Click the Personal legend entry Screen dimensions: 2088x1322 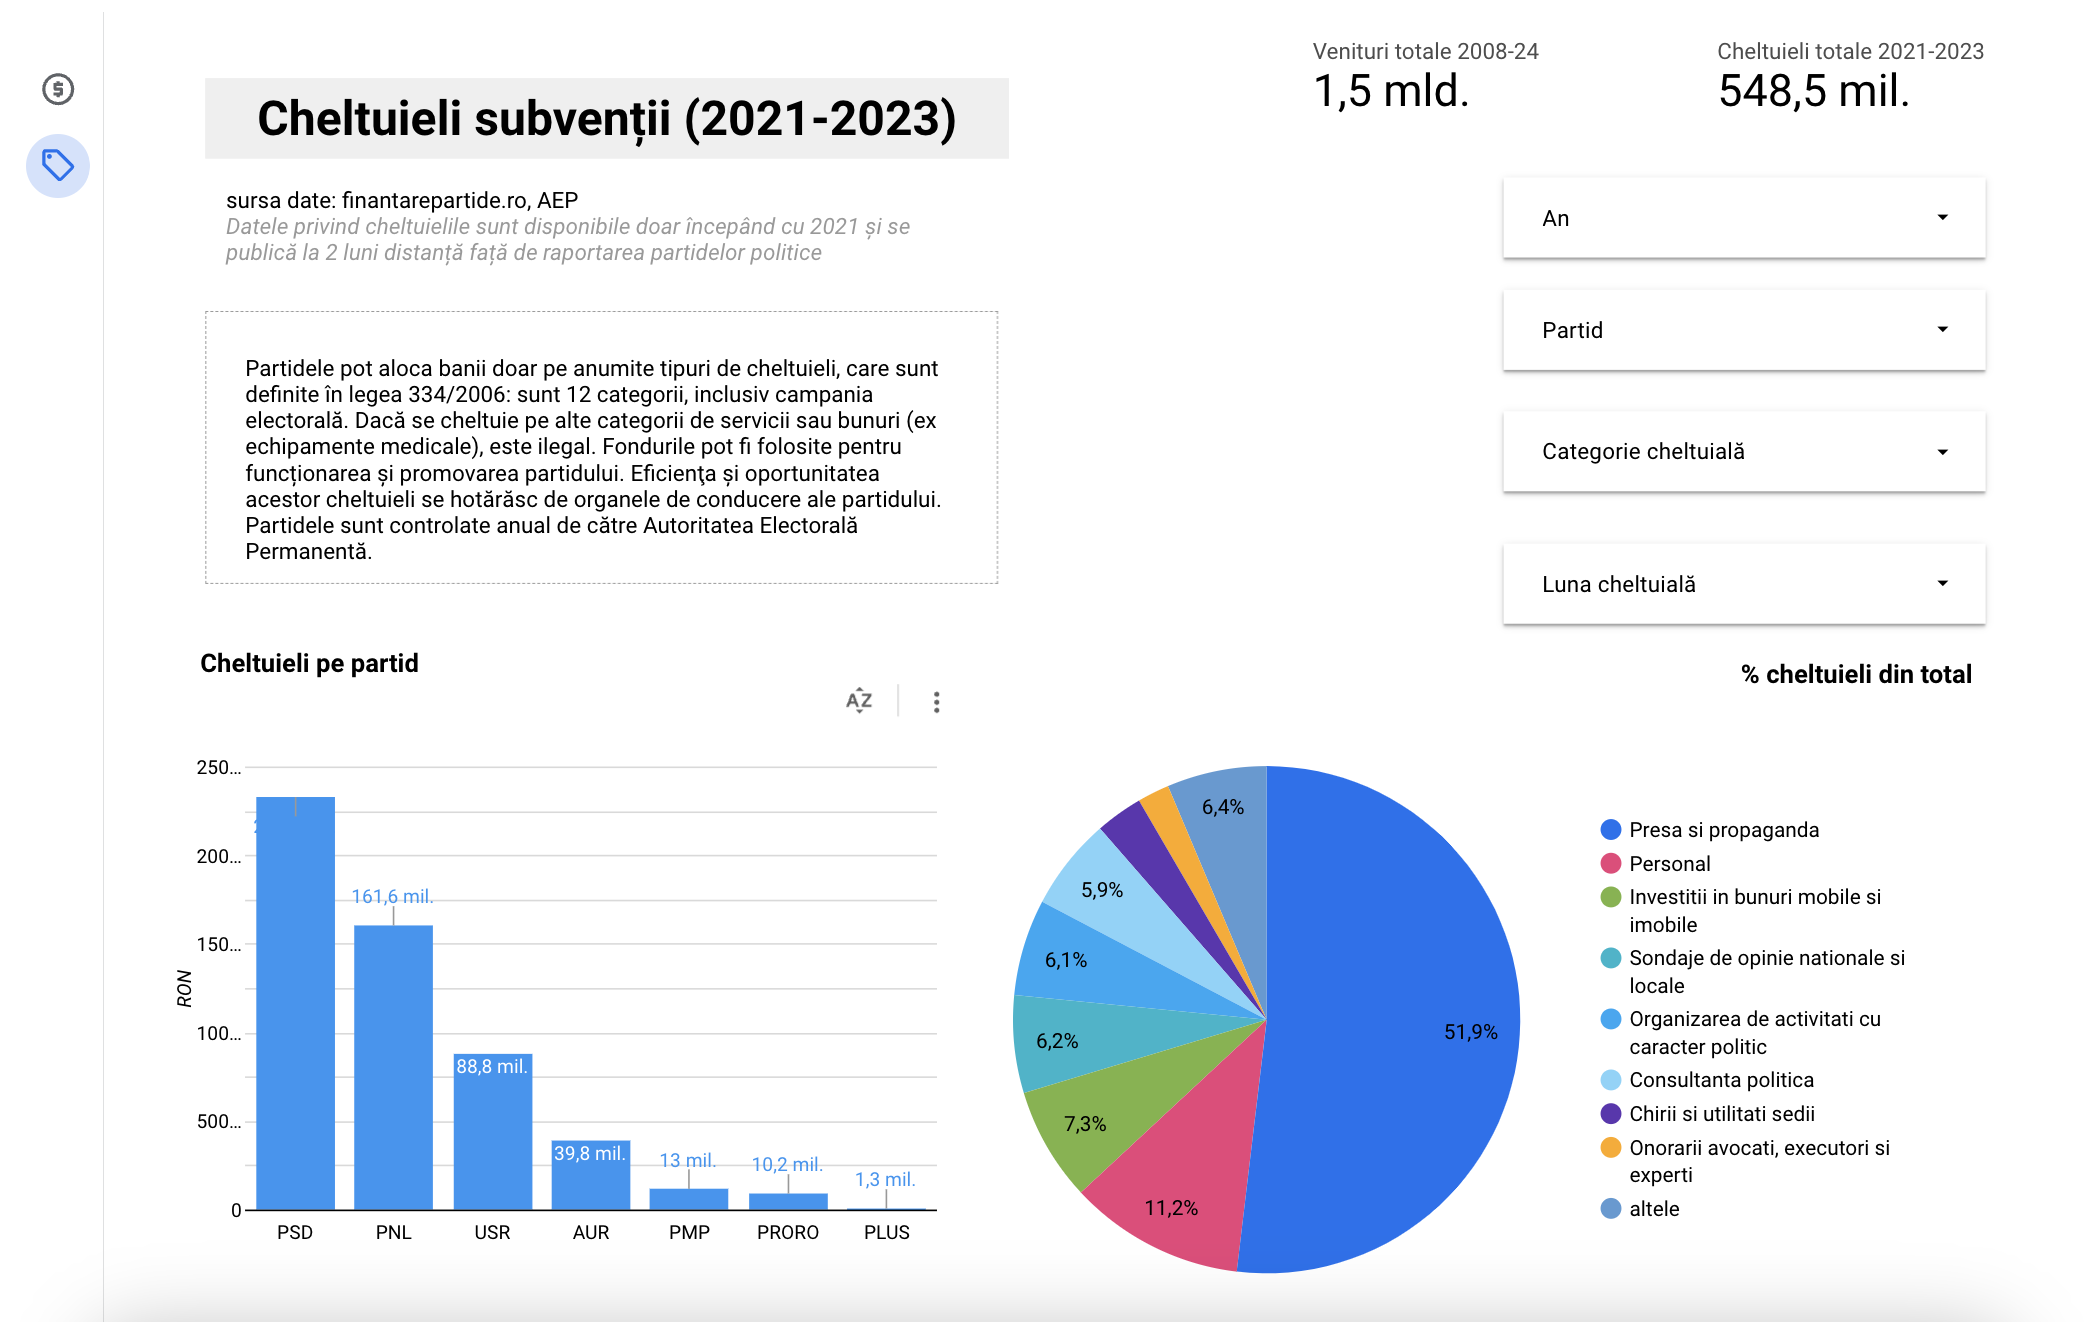click(x=1669, y=864)
